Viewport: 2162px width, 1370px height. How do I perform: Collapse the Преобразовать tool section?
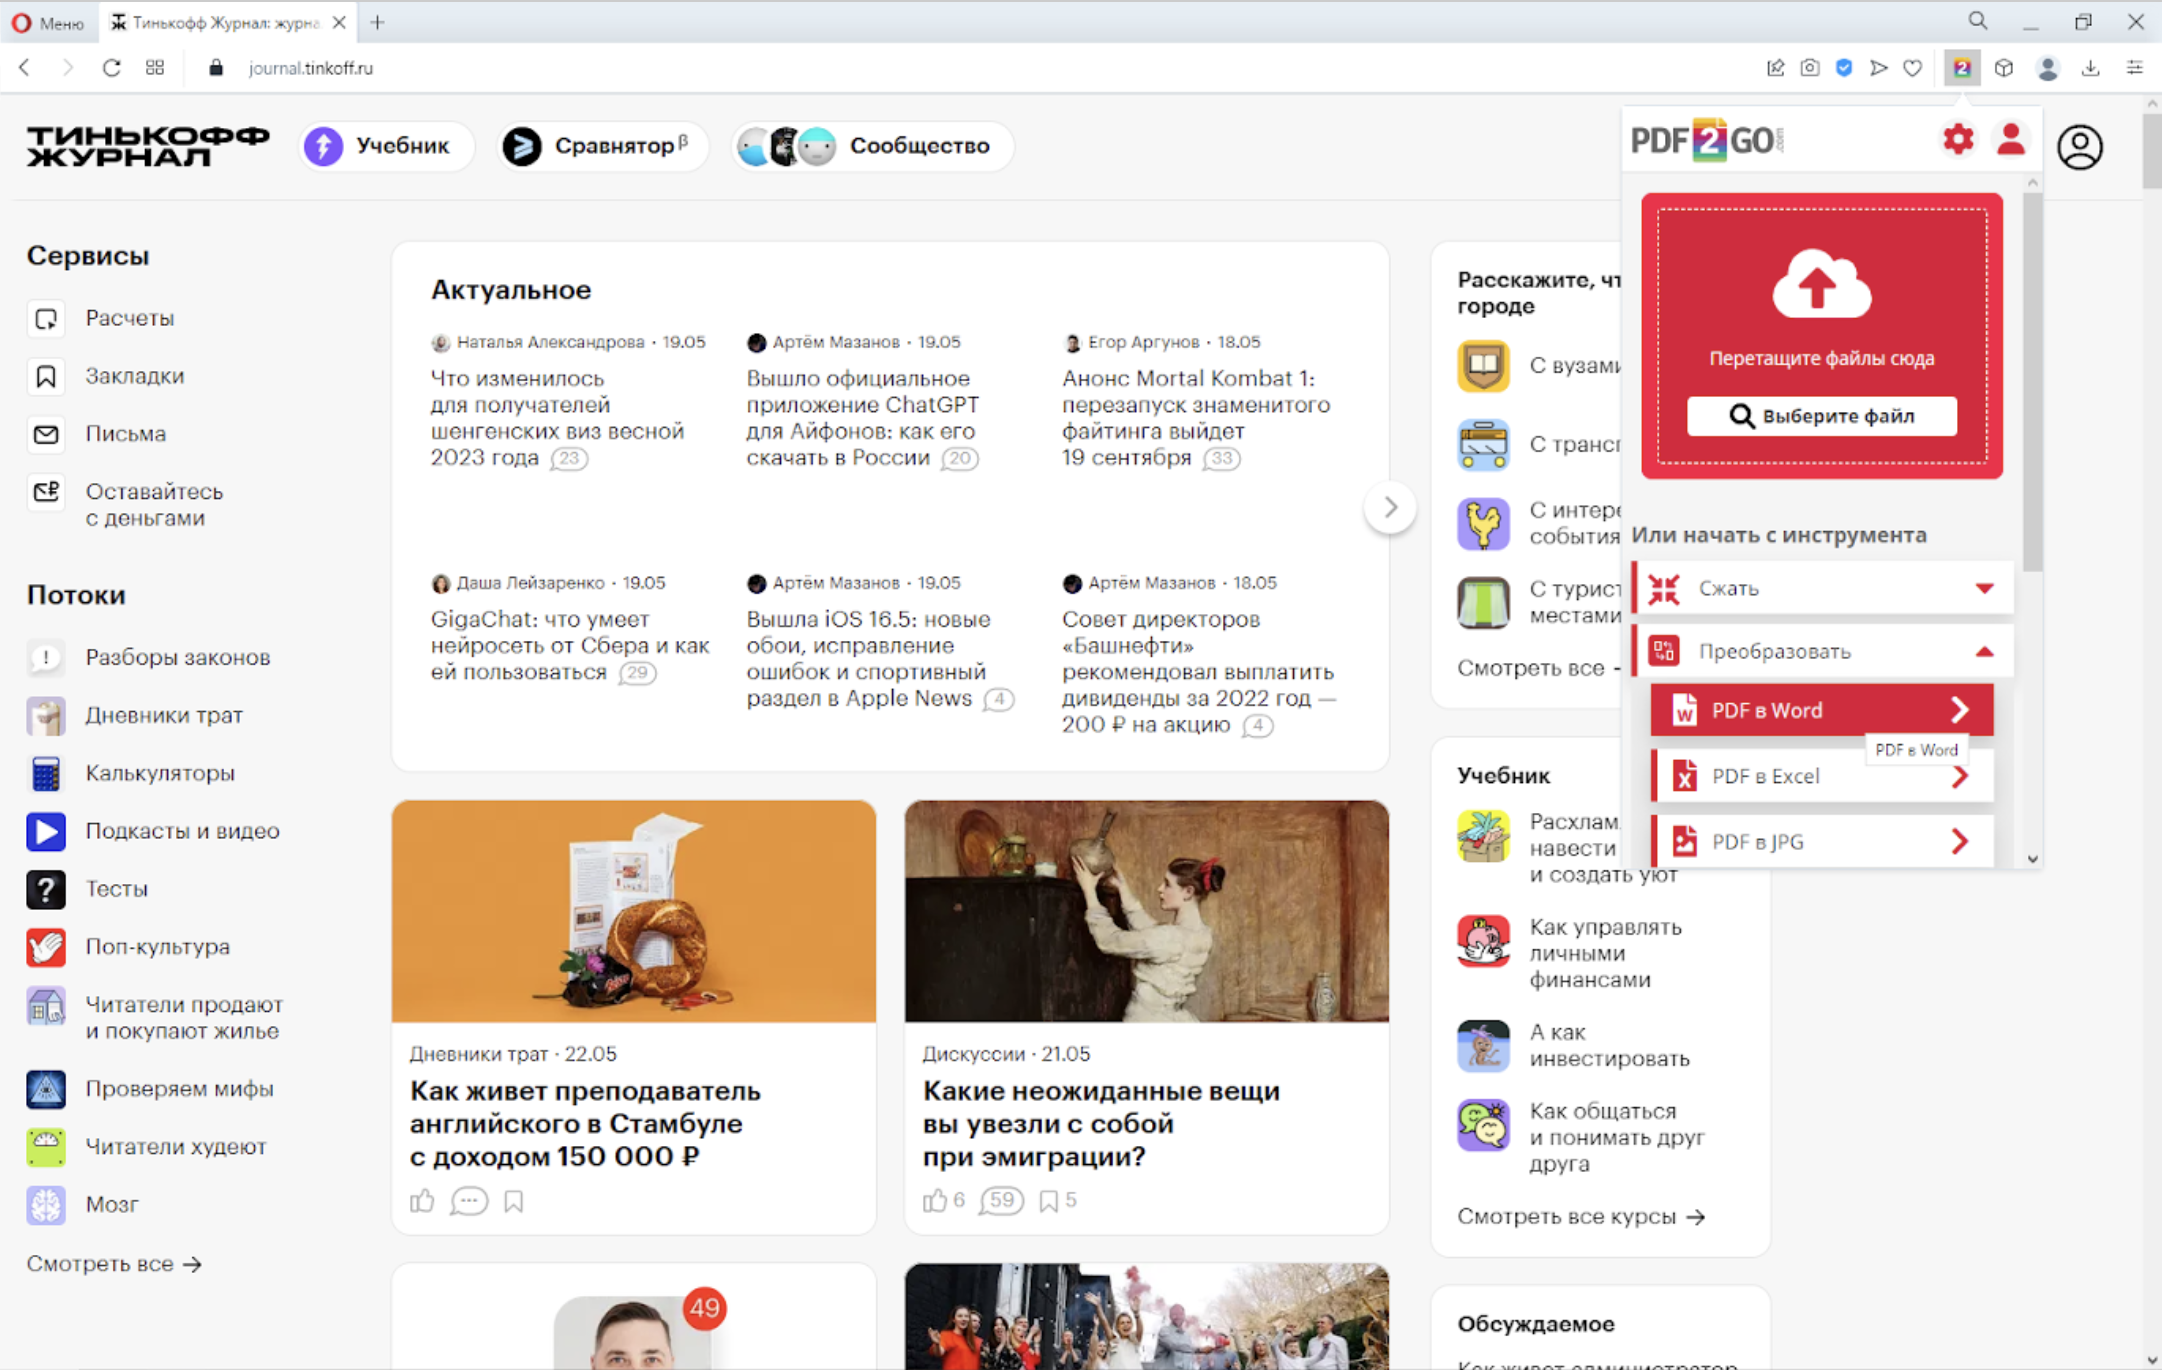coord(1984,651)
